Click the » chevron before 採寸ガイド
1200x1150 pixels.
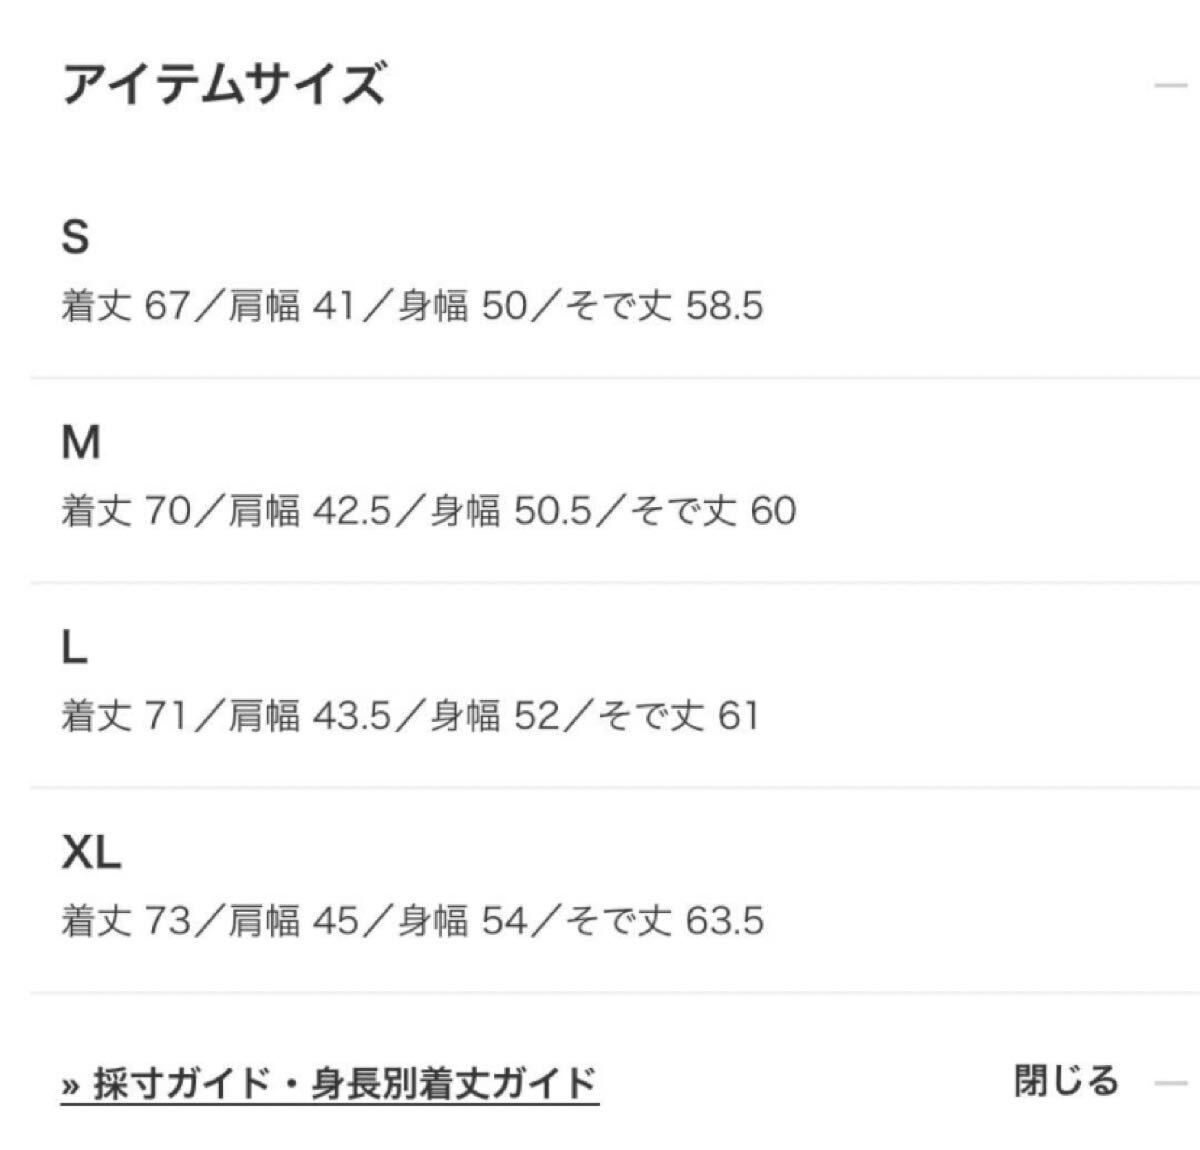pyautogui.click(x=71, y=1084)
